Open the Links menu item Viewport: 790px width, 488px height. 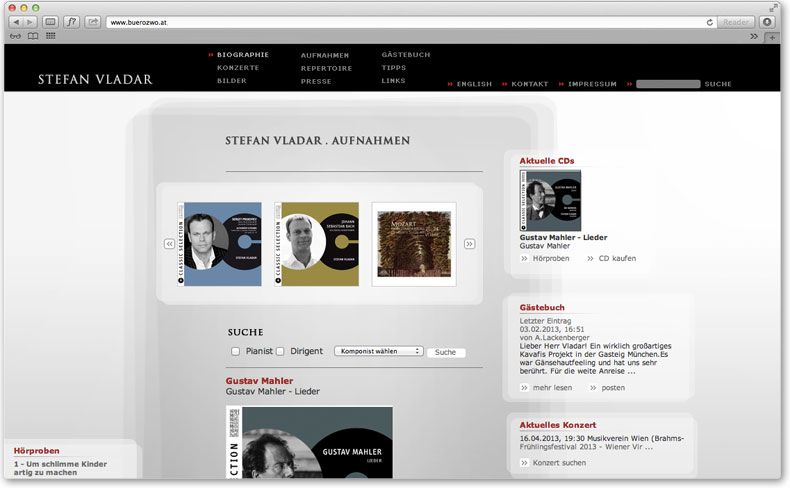click(393, 81)
